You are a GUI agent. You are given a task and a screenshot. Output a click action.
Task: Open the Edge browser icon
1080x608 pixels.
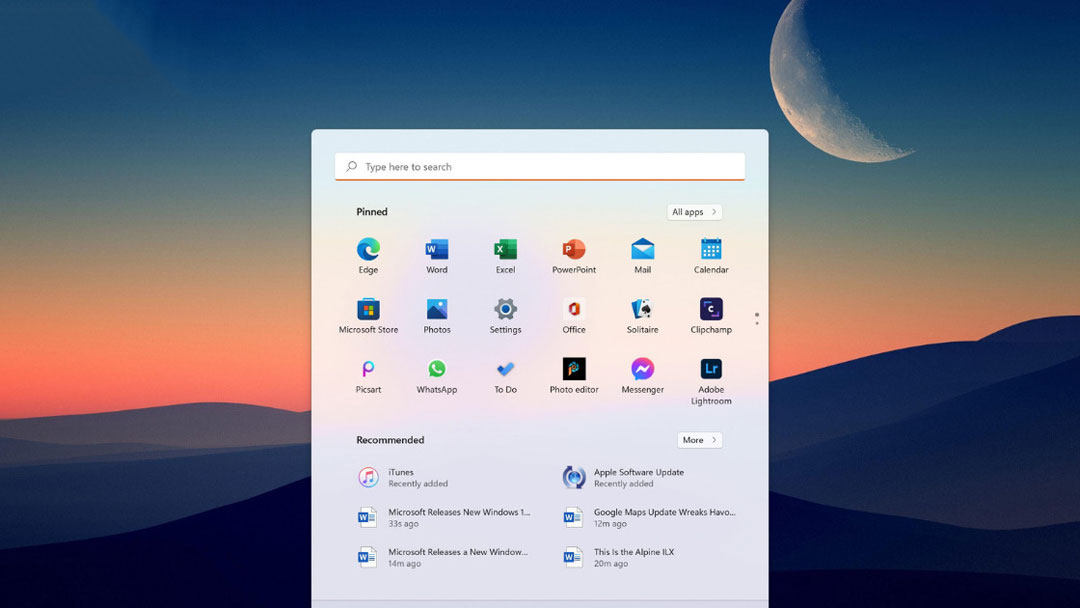pyautogui.click(x=368, y=250)
